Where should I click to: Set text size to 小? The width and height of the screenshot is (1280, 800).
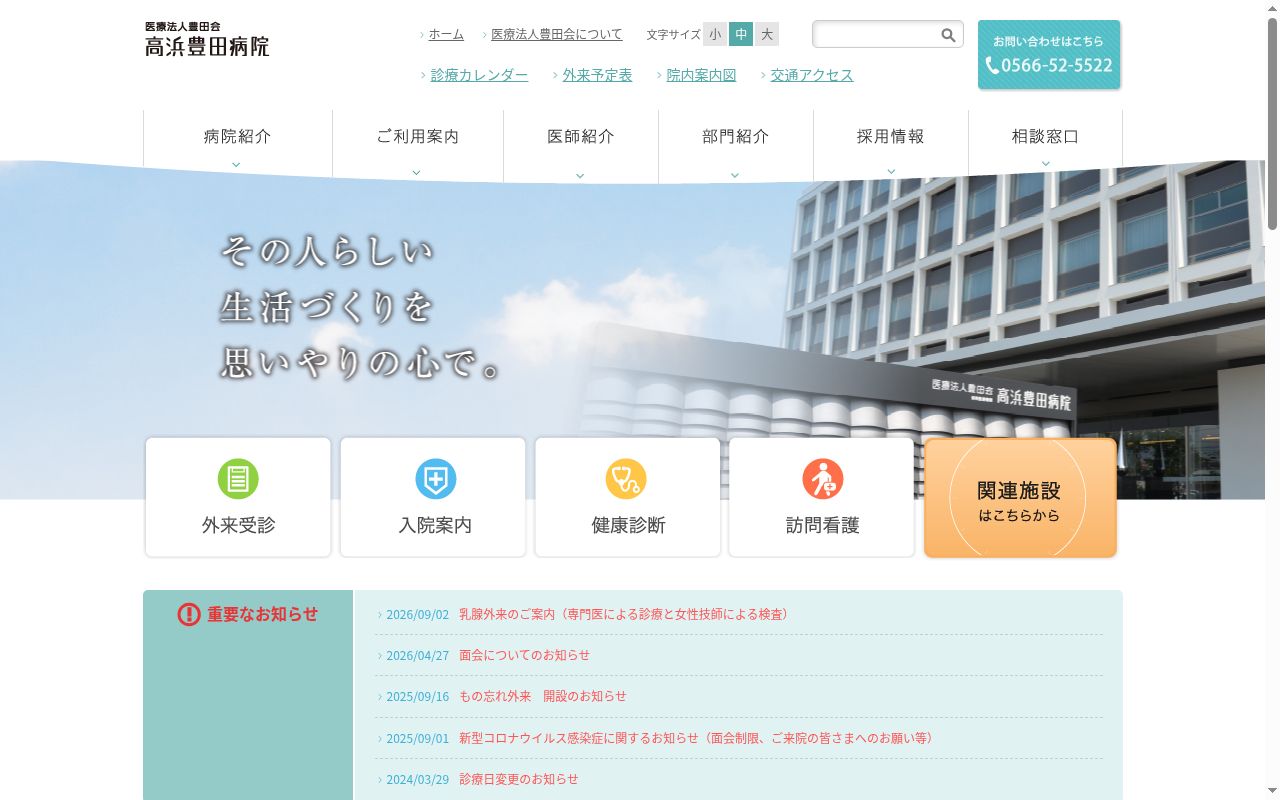click(715, 34)
